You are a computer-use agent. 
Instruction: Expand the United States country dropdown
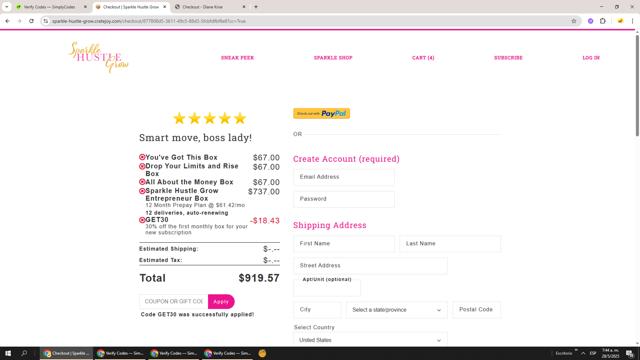pos(370,340)
